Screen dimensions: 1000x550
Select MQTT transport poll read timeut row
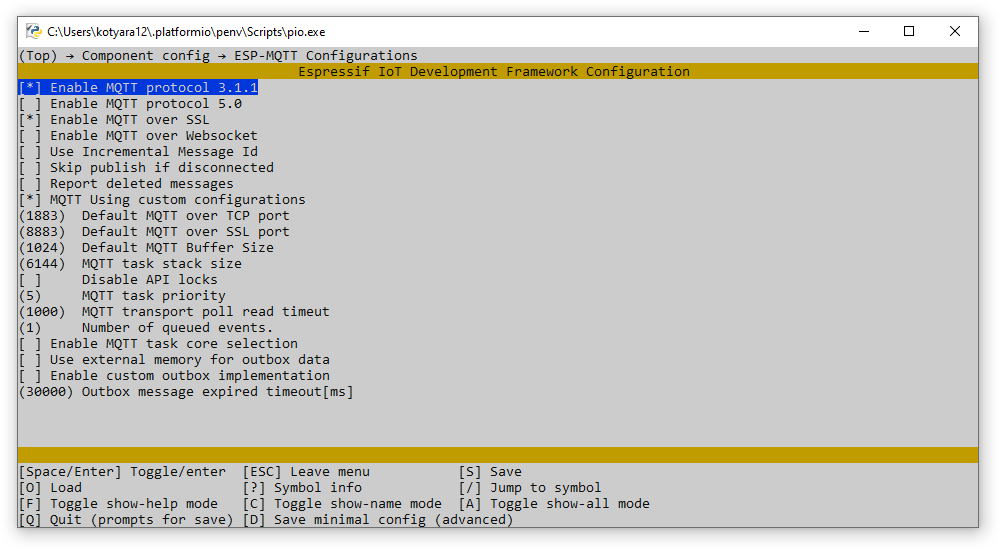pyautogui.click(x=174, y=311)
